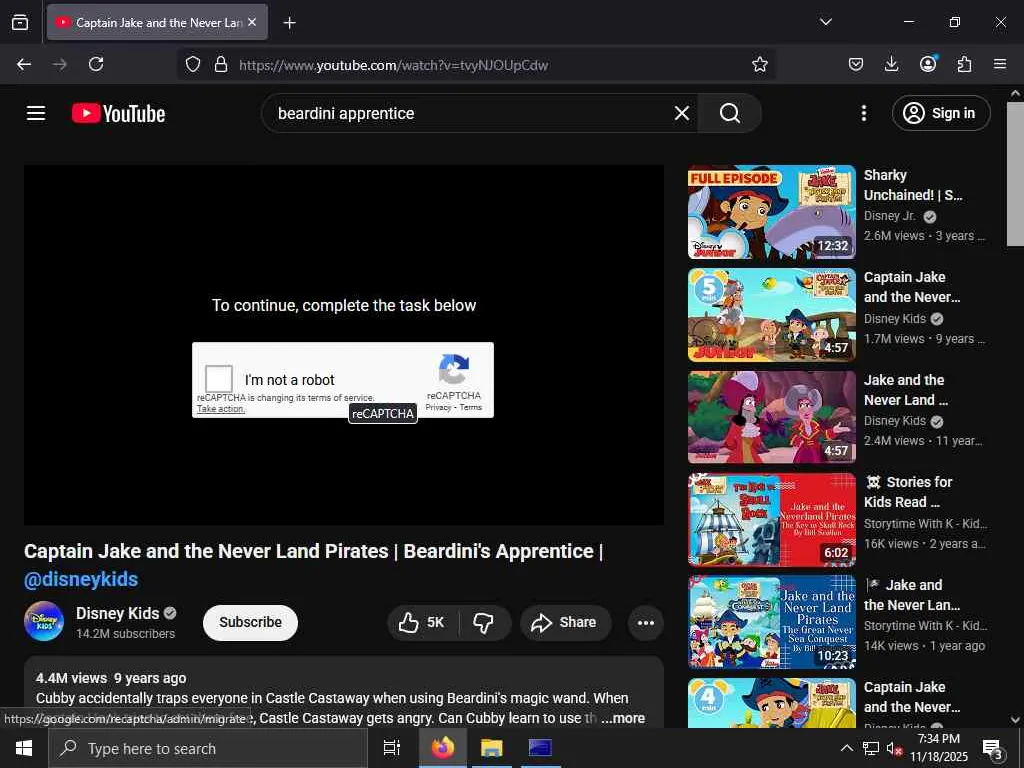
Task: Open the list all tabs dropdown
Action: (825, 22)
